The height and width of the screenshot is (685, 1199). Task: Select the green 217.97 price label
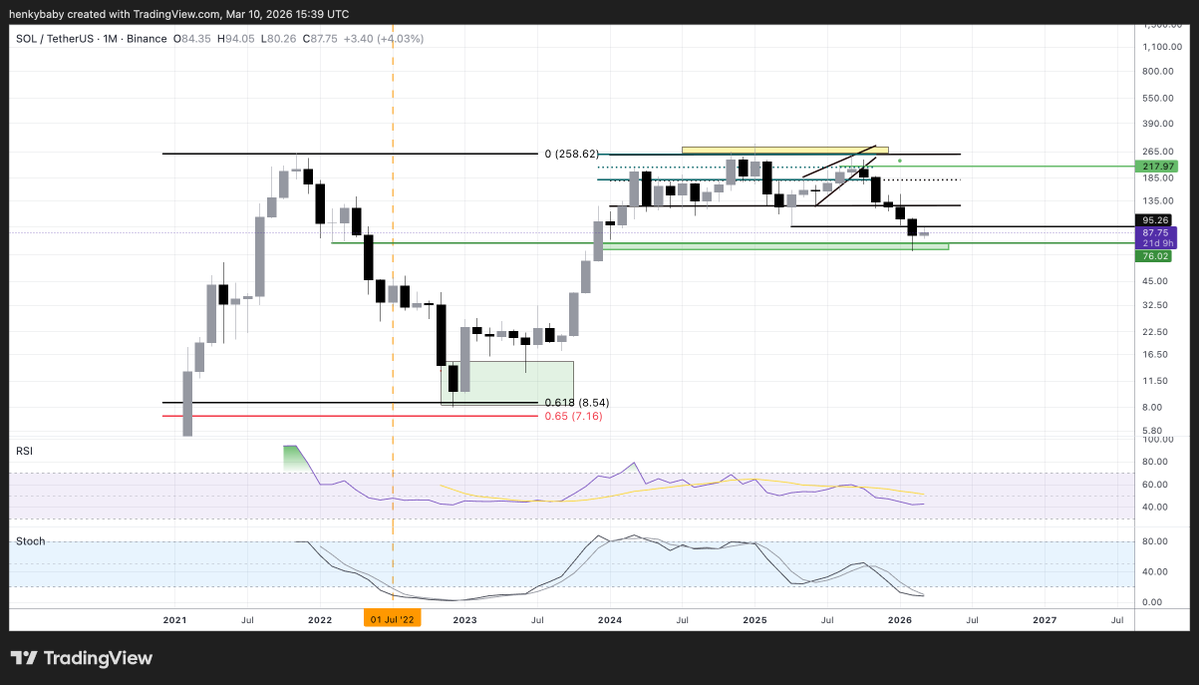pos(1158,167)
